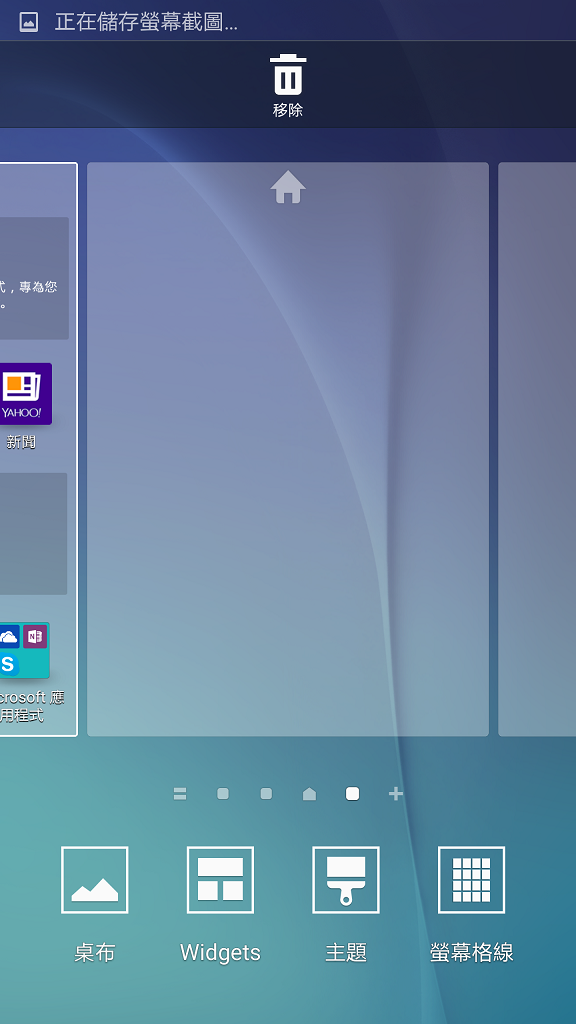
Task: Tap the 正在儲存螢幕截圖 notification text
Action: tap(146, 22)
